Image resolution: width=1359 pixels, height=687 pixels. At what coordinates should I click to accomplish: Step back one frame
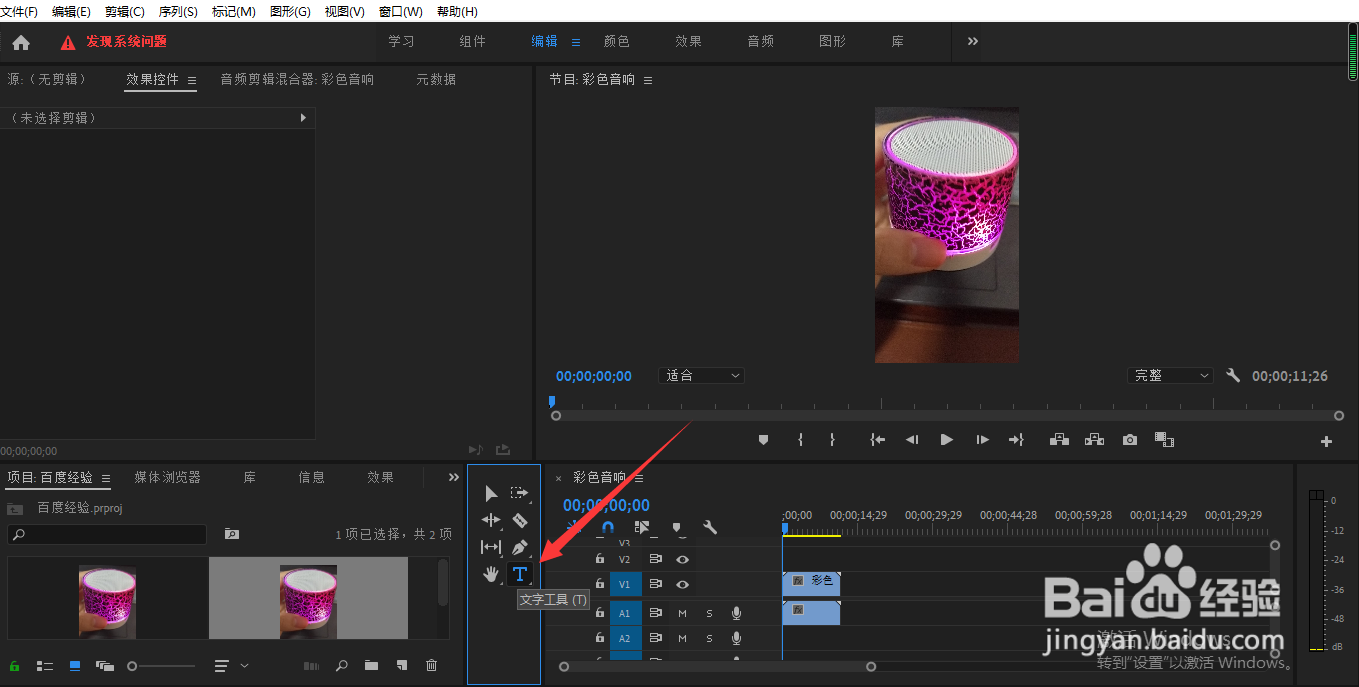(x=912, y=439)
